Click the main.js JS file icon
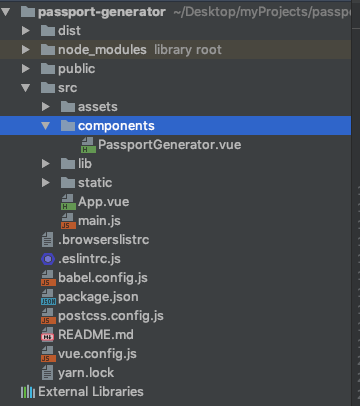 (x=68, y=221)
